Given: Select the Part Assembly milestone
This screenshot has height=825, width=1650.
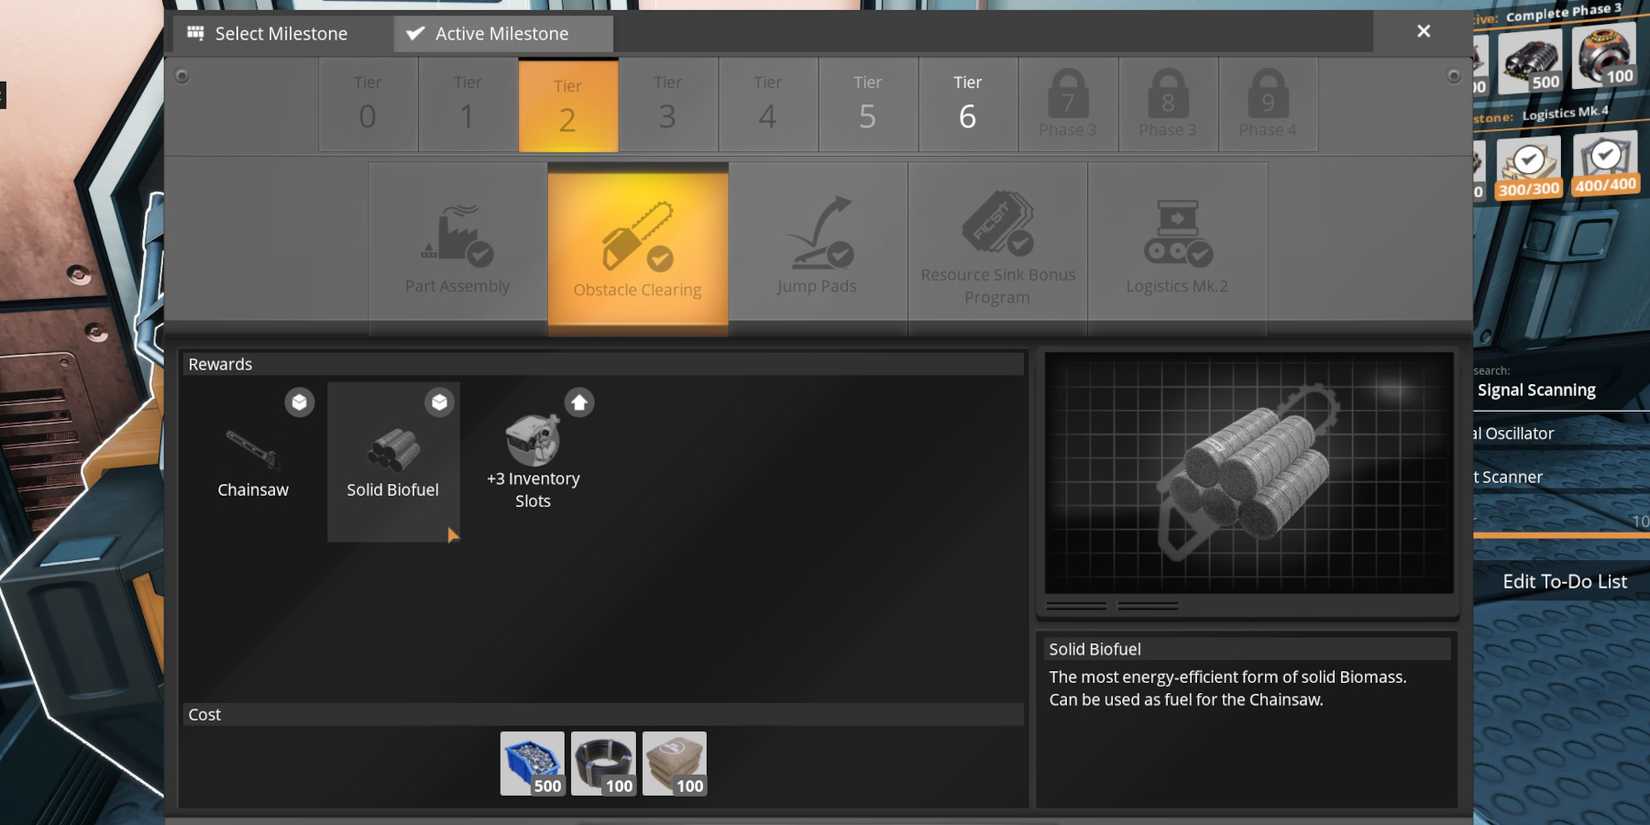Looking at the screenshot, I should pyautogui.click(x=457, y=247).
